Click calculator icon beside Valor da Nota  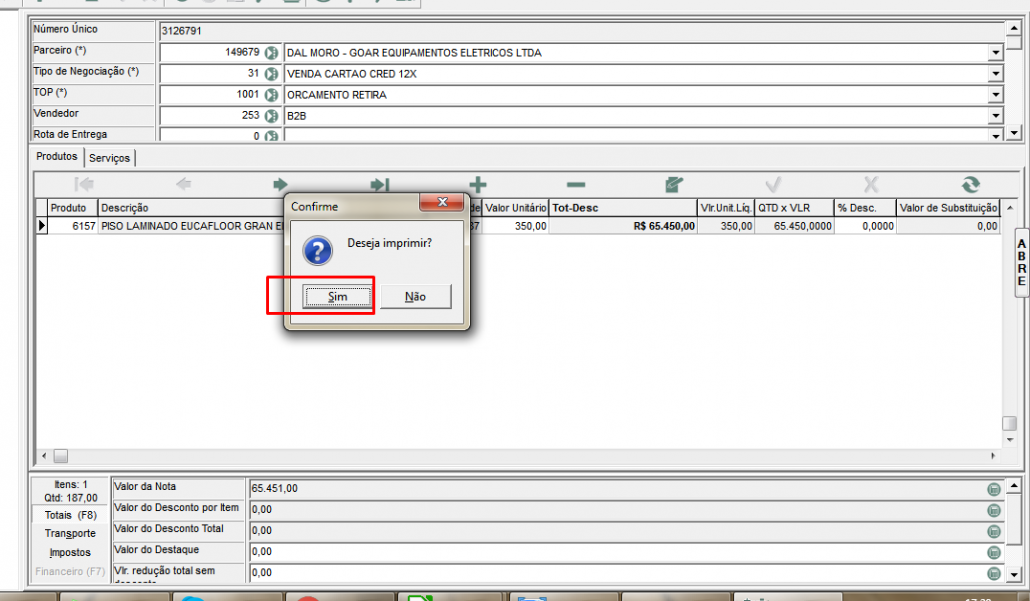(993, 489)
